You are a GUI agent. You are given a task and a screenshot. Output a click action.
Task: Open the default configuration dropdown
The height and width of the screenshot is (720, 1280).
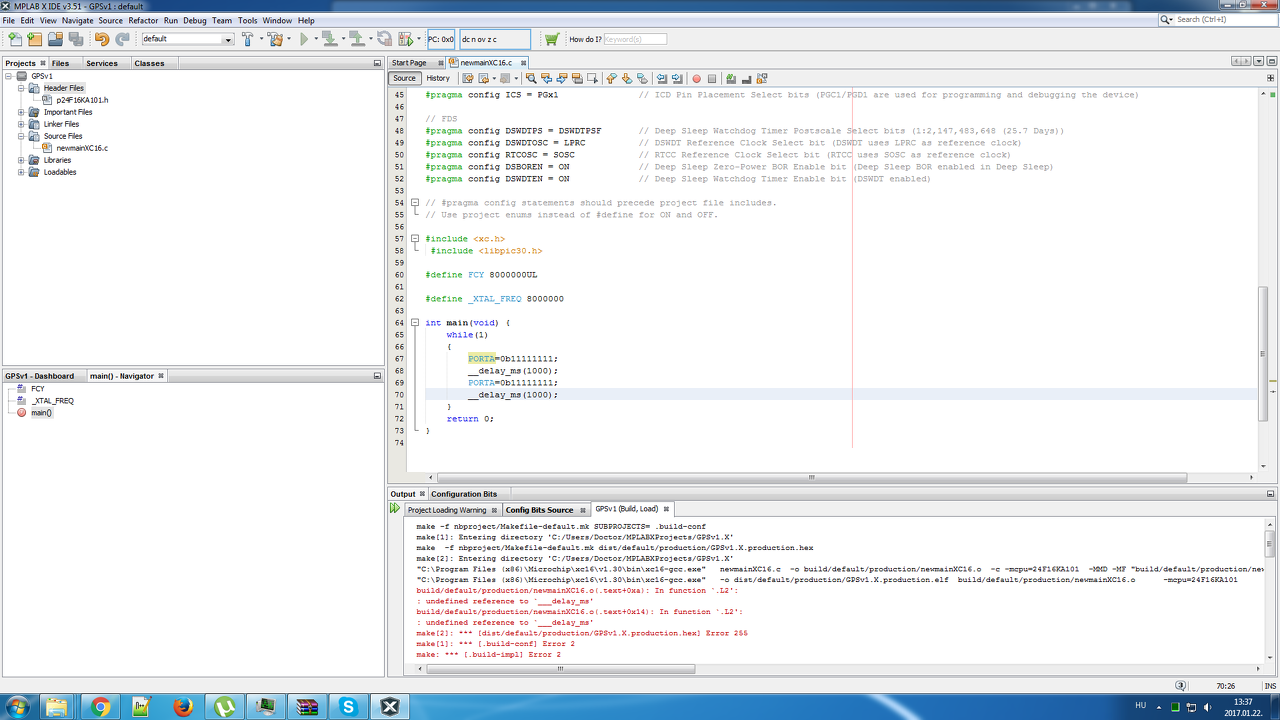(x=228, y=39)
